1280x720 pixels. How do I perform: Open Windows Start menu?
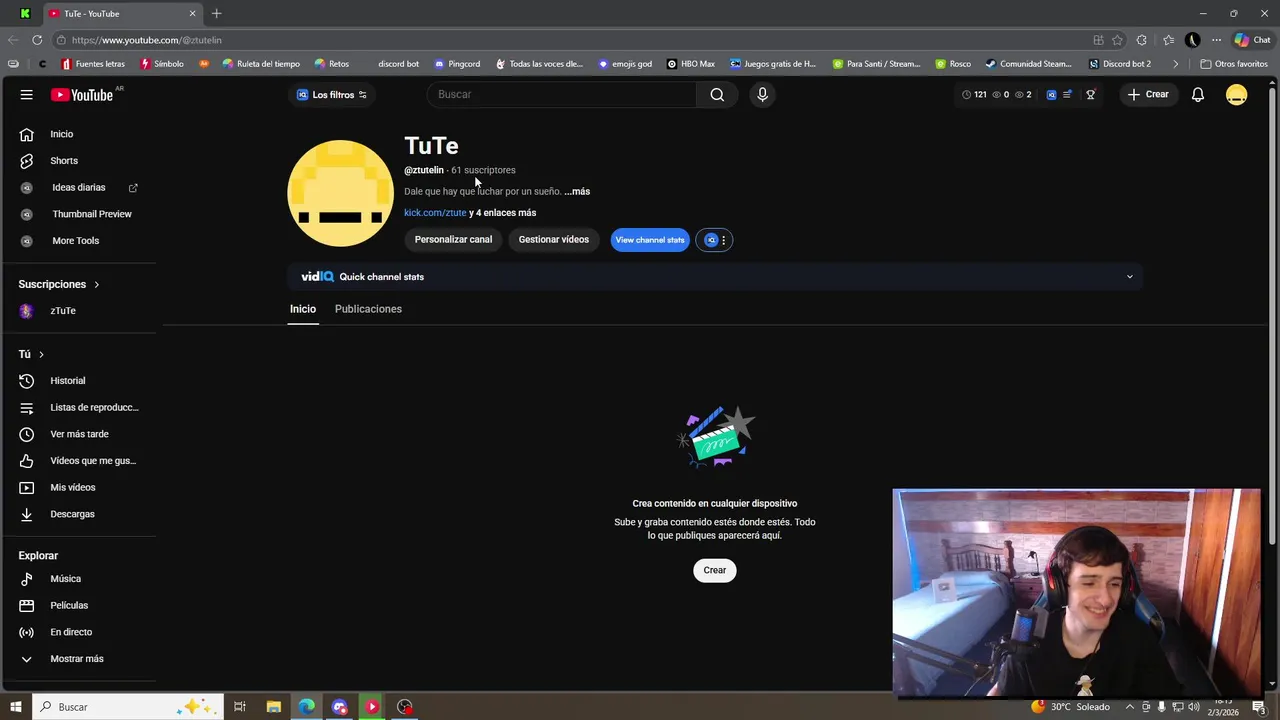15,707
